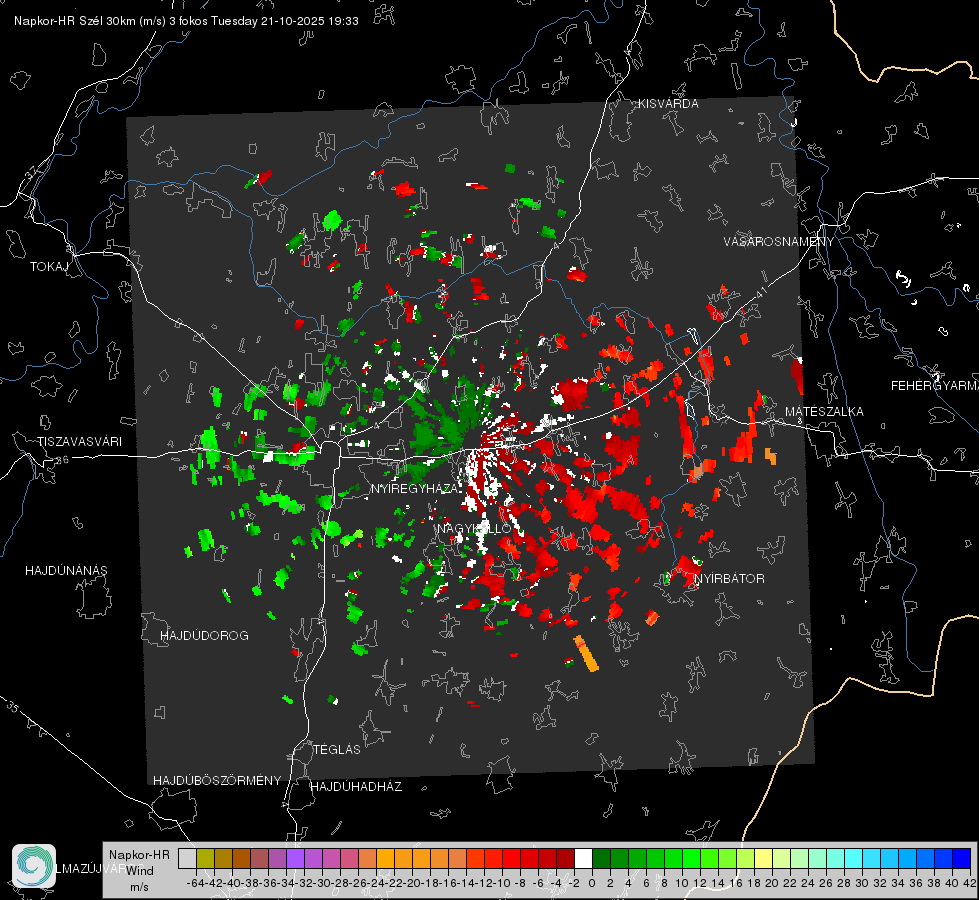979x900 pixels.
Task: Click the TÉGLÁS town label
Action: tap(337, 749)
